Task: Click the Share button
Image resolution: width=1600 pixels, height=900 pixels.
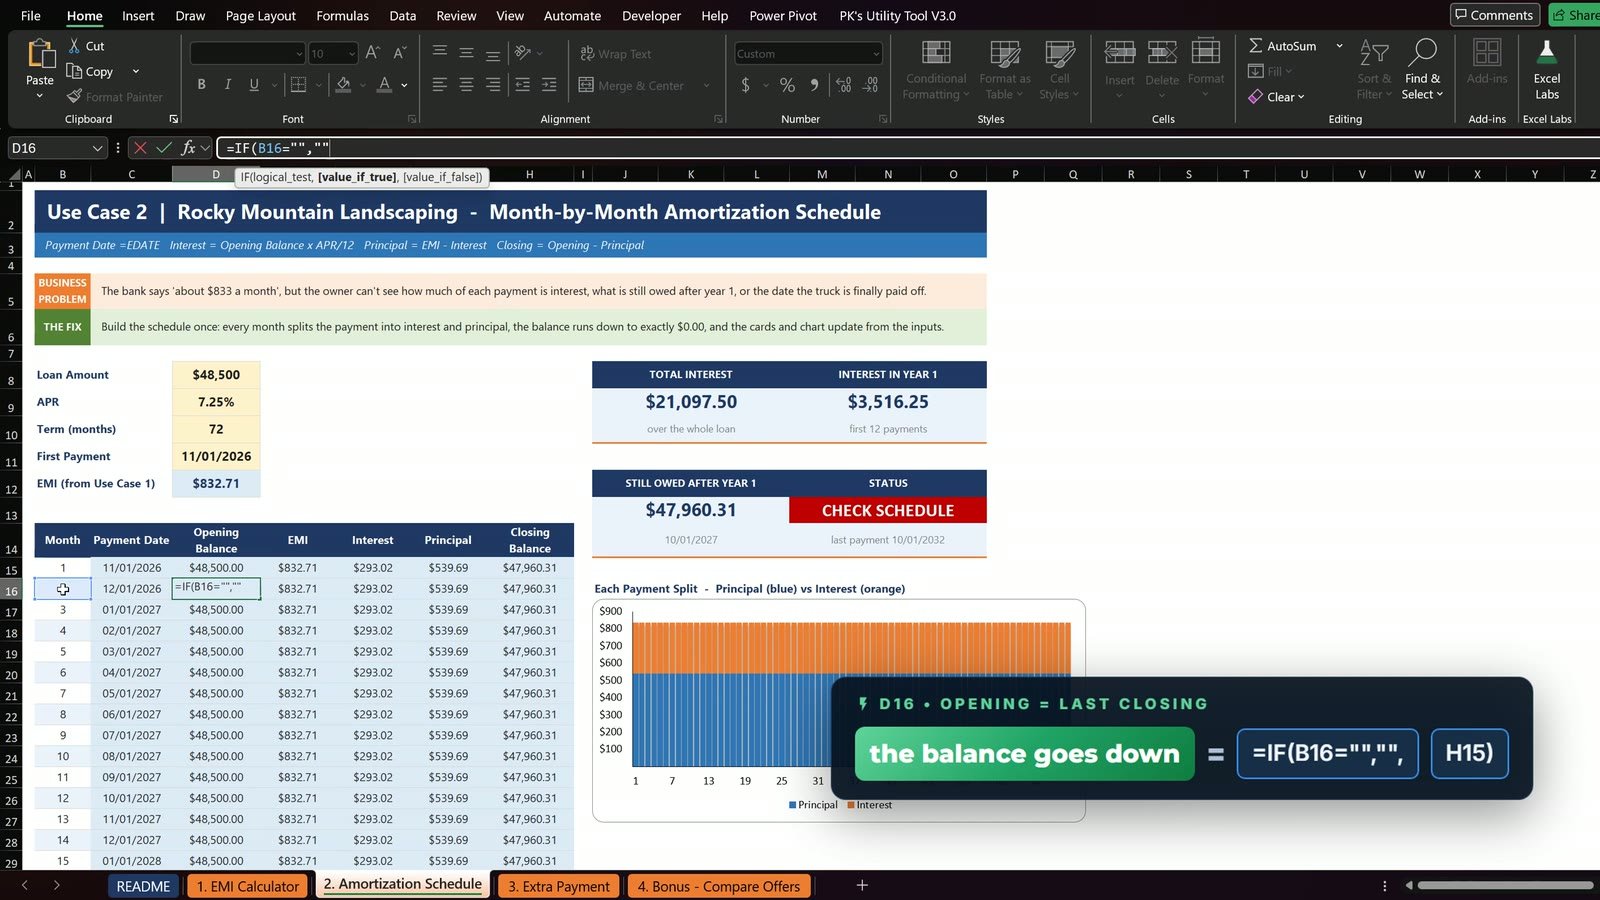Action: (x=1575, y=15)
